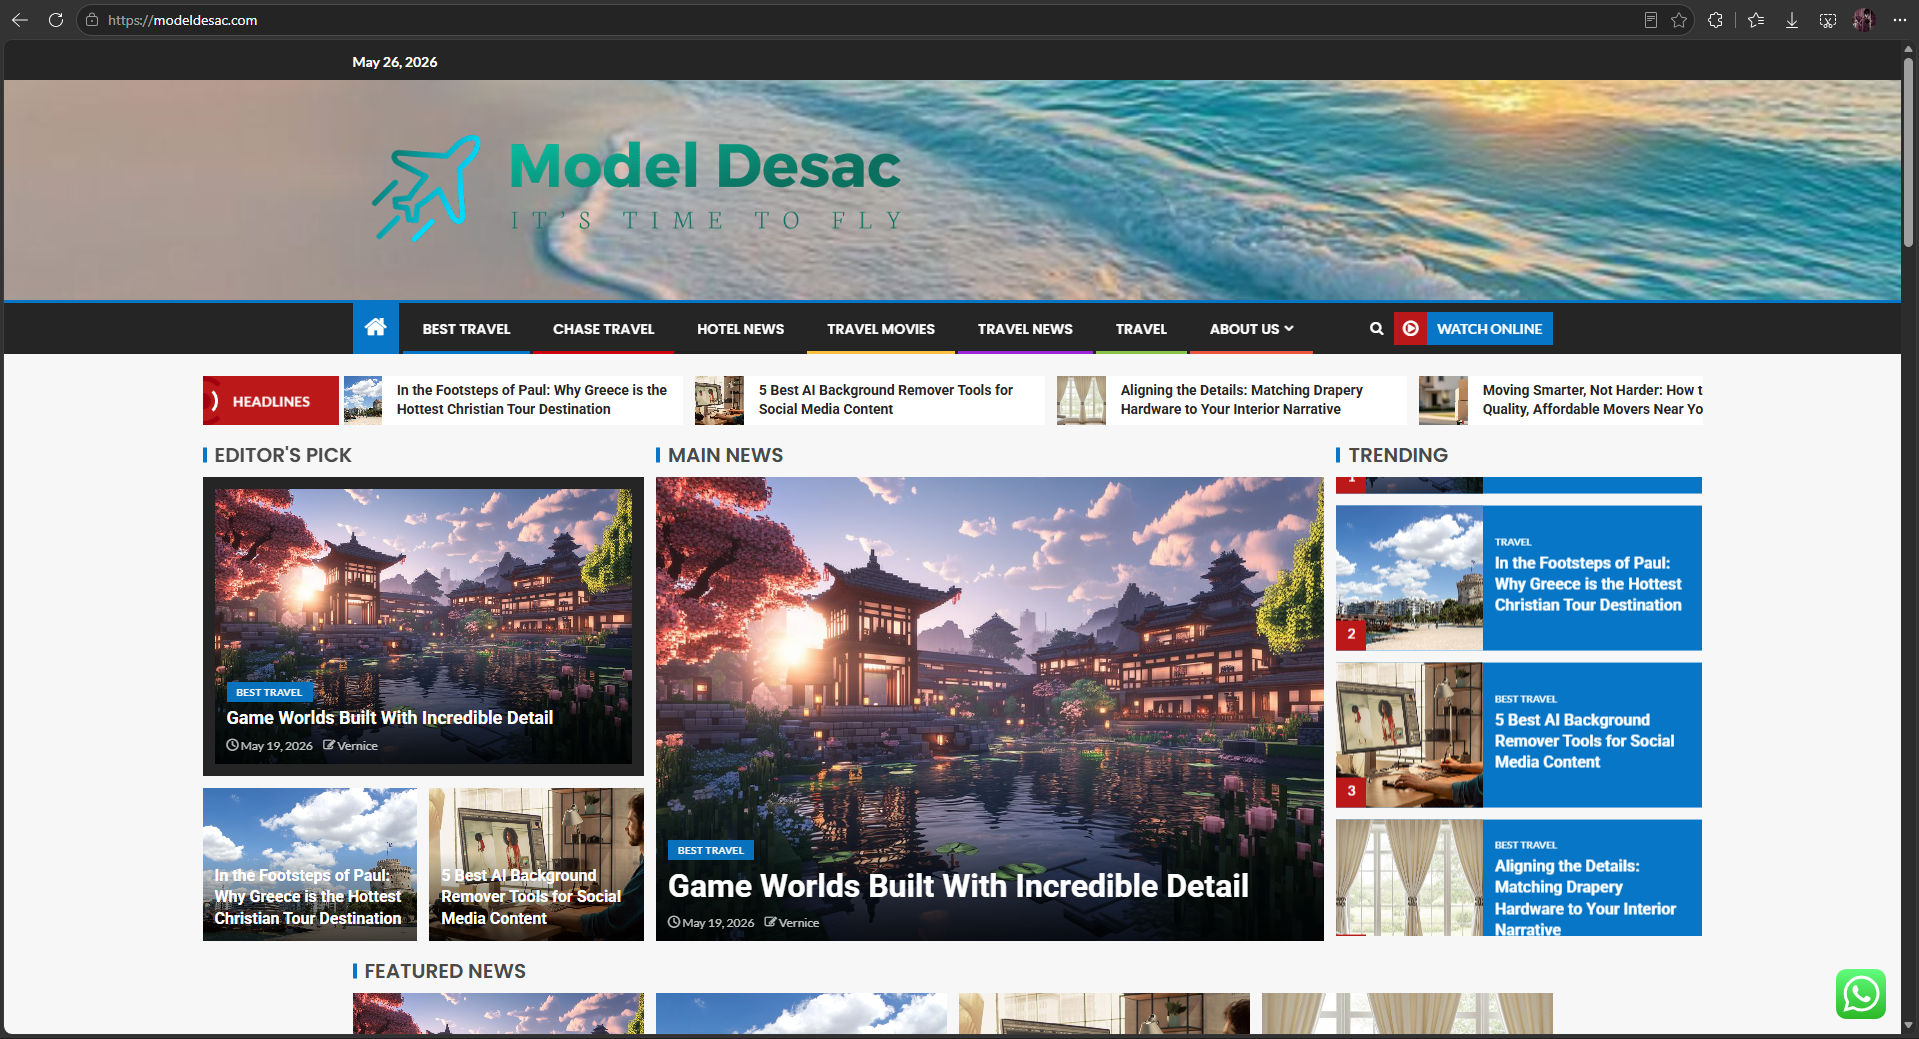Click the home icon in navigation bar
The height and width of the screenshot is (1039, 1919).
point(376,328)
